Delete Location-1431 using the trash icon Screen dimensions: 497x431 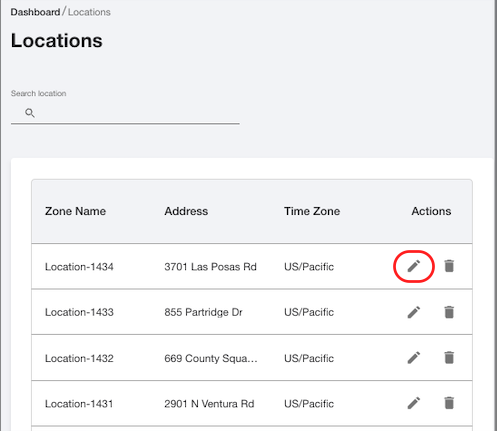point(449,403)
